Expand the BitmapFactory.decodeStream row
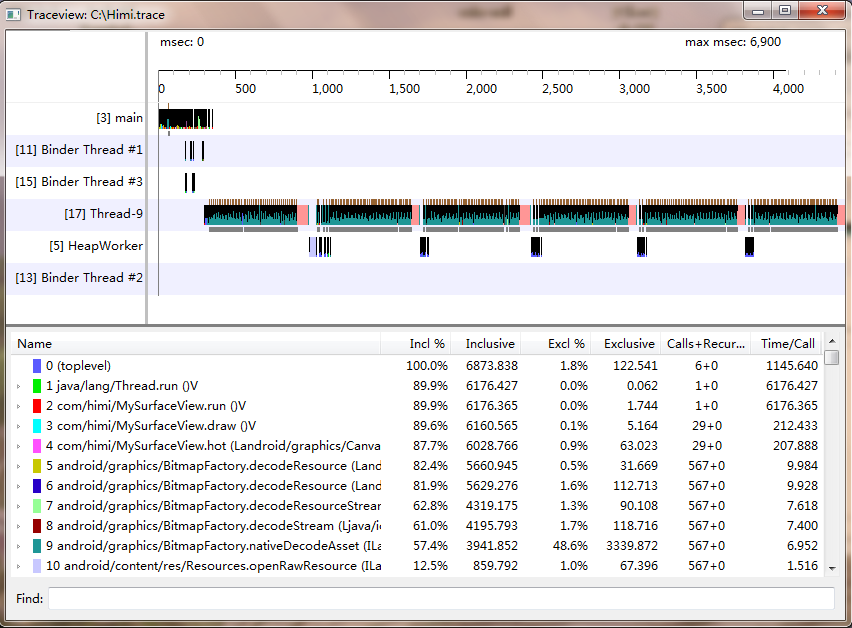This screenshot has height=628, width=852. point(18,526)
